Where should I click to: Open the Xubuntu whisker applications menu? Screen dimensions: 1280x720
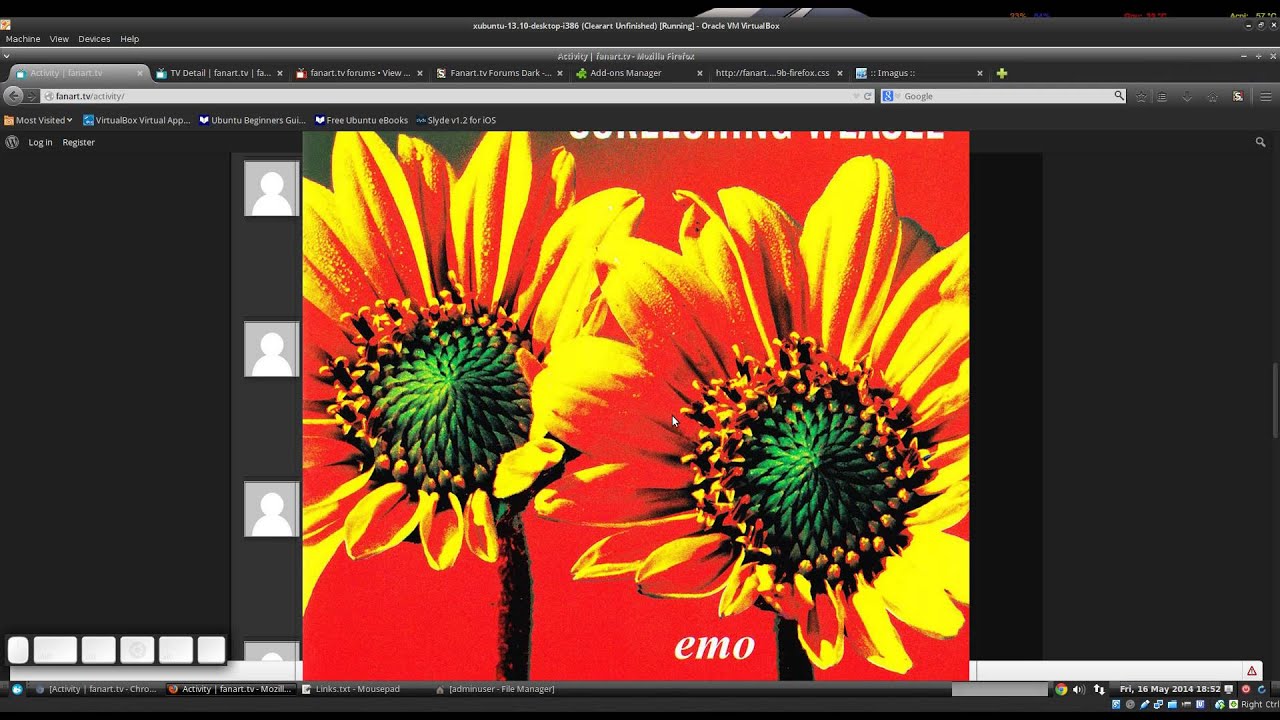click(17, 689)
